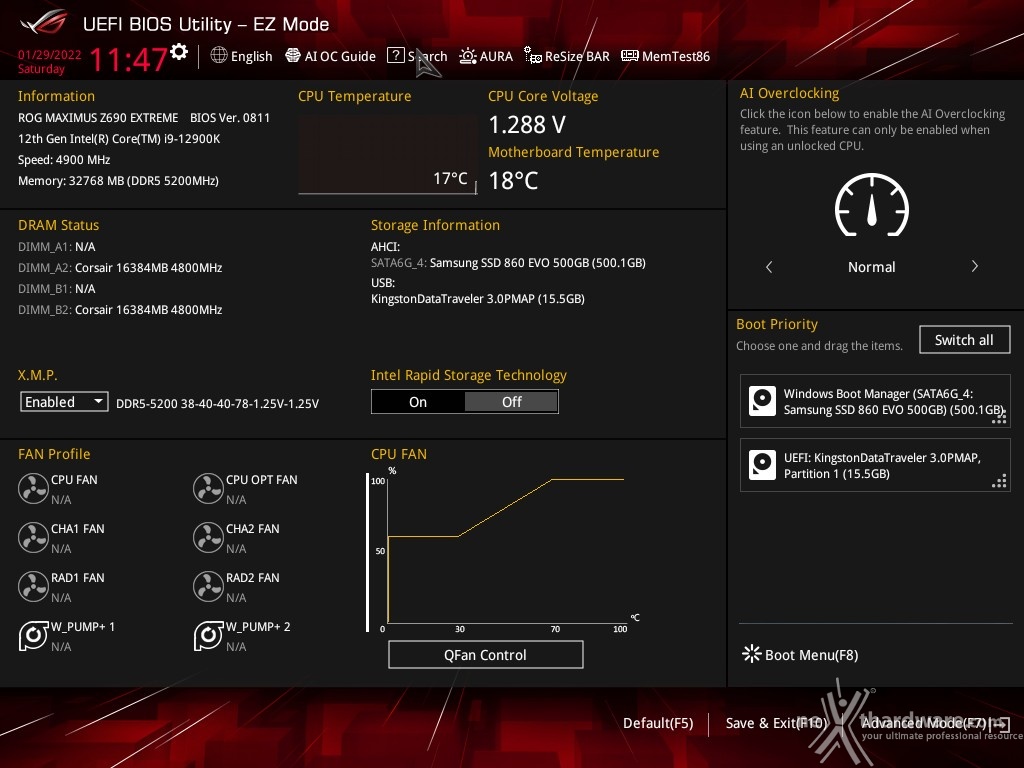Click the CPU Temperature graph

tap(387, 154)
